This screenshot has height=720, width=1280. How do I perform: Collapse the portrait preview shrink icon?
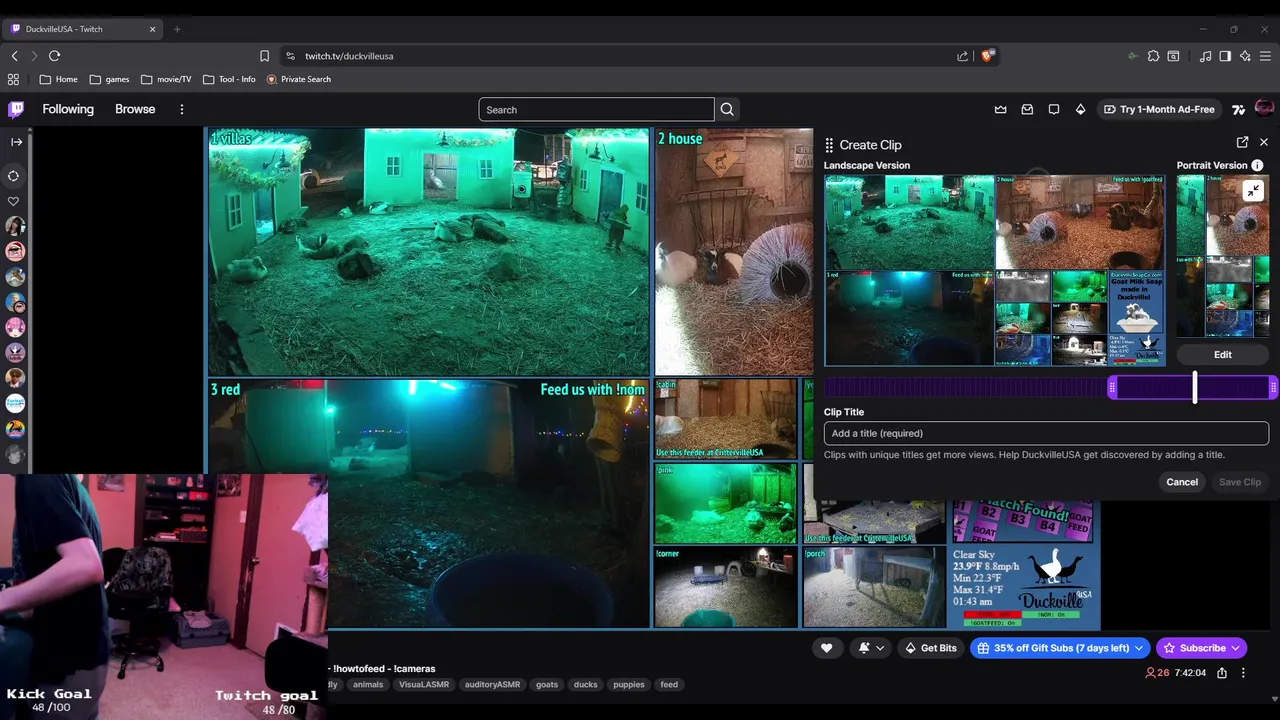(1253, 190)
